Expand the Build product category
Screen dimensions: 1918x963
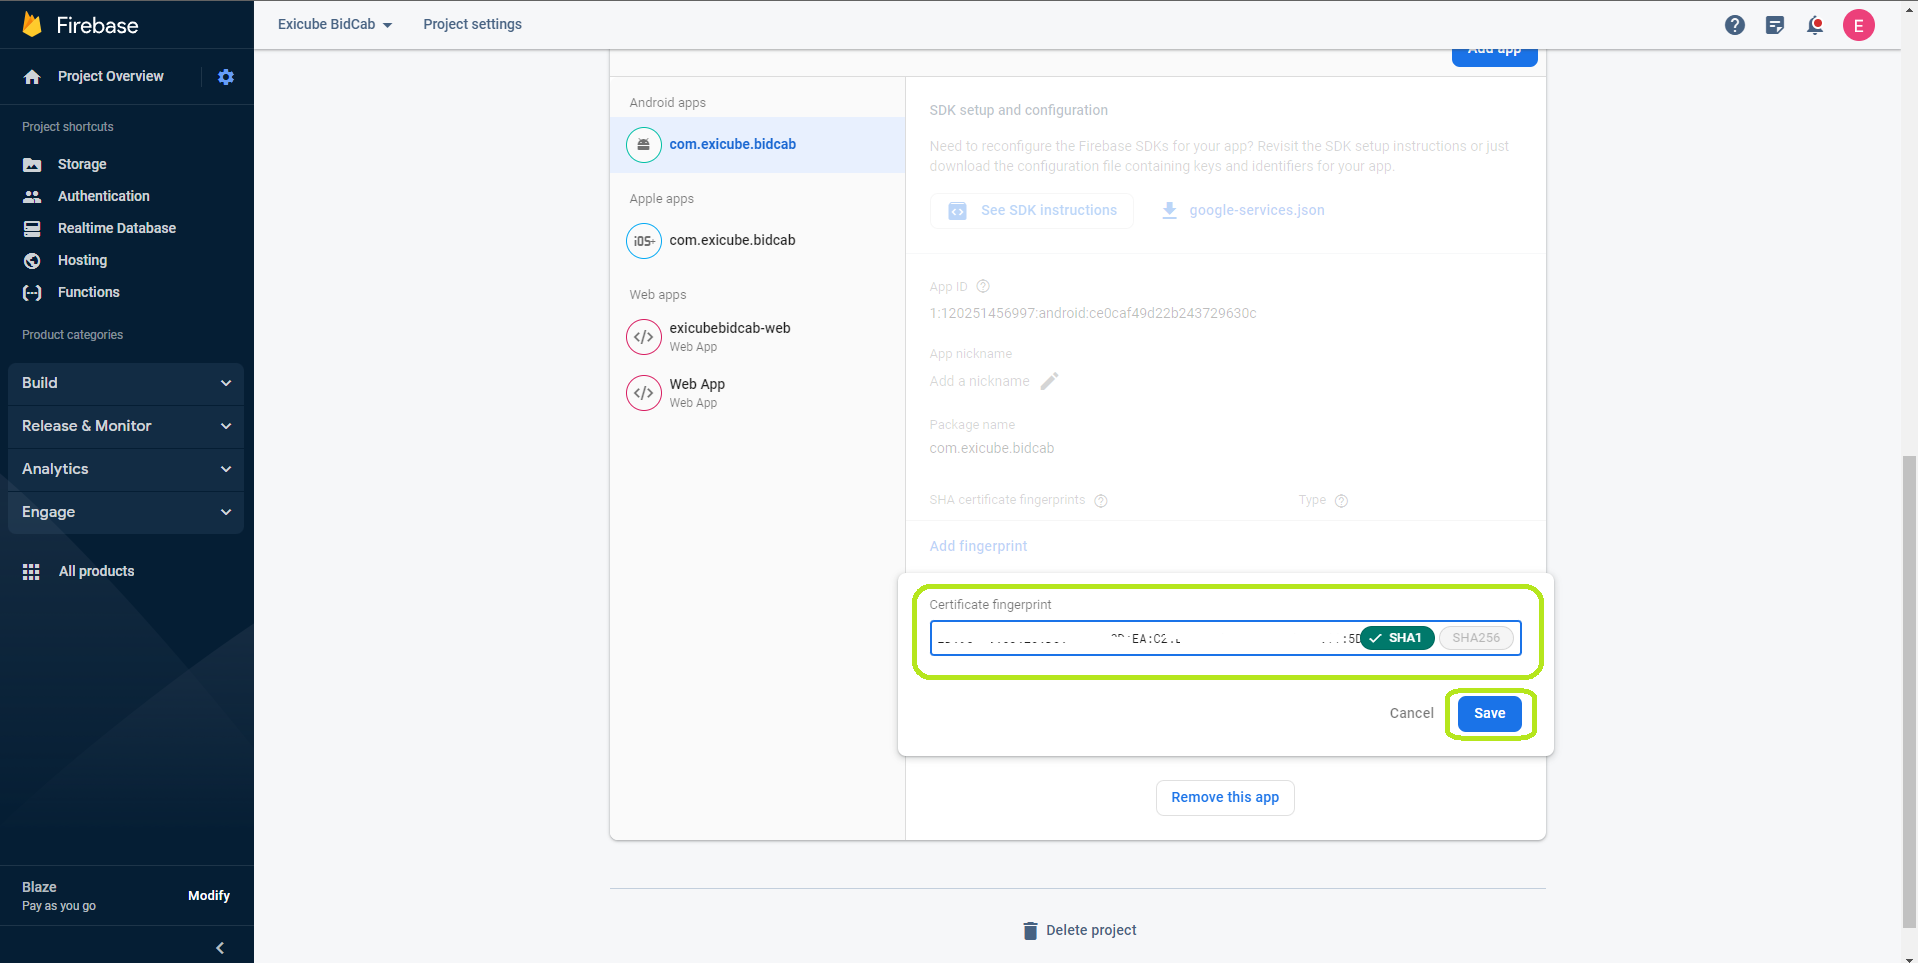click(126, 383)
